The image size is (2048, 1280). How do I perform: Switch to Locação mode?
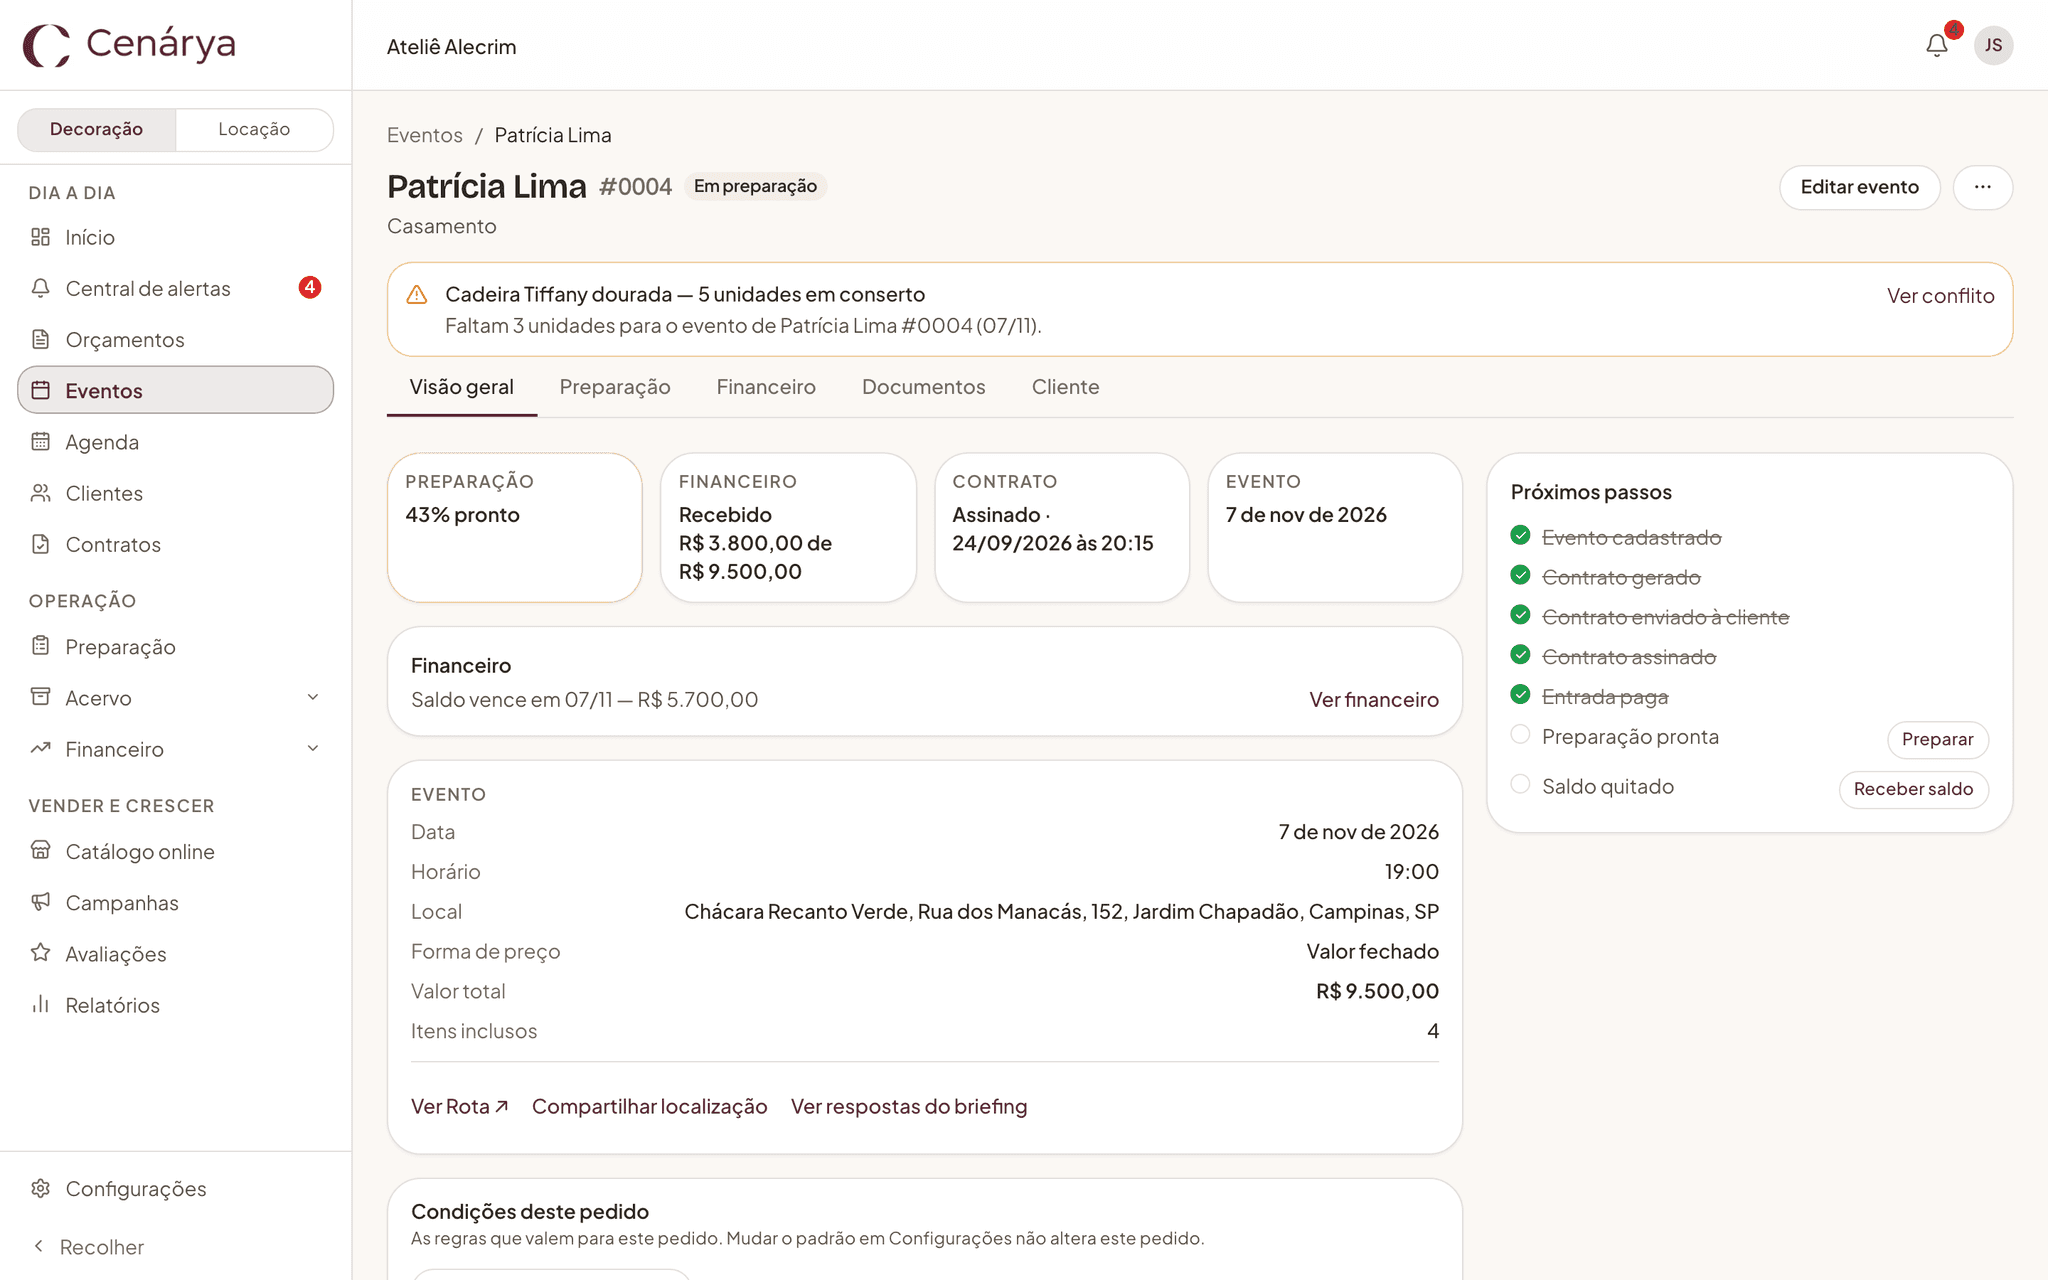pyautogui.click(x=254, y=129)
